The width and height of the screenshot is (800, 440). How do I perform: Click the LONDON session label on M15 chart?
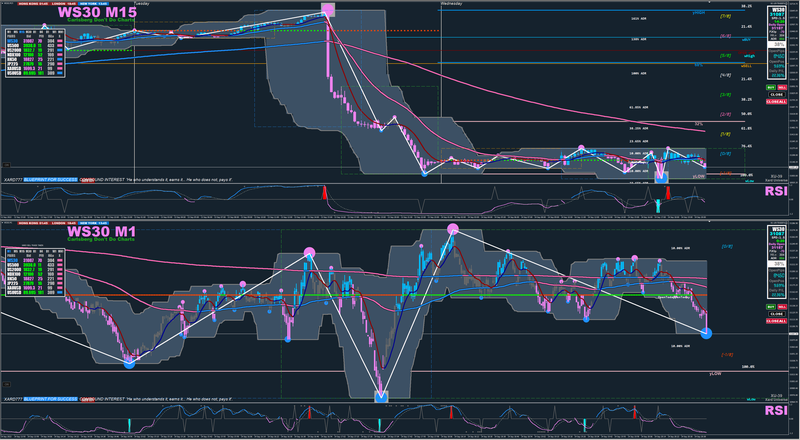pos(63,4)
